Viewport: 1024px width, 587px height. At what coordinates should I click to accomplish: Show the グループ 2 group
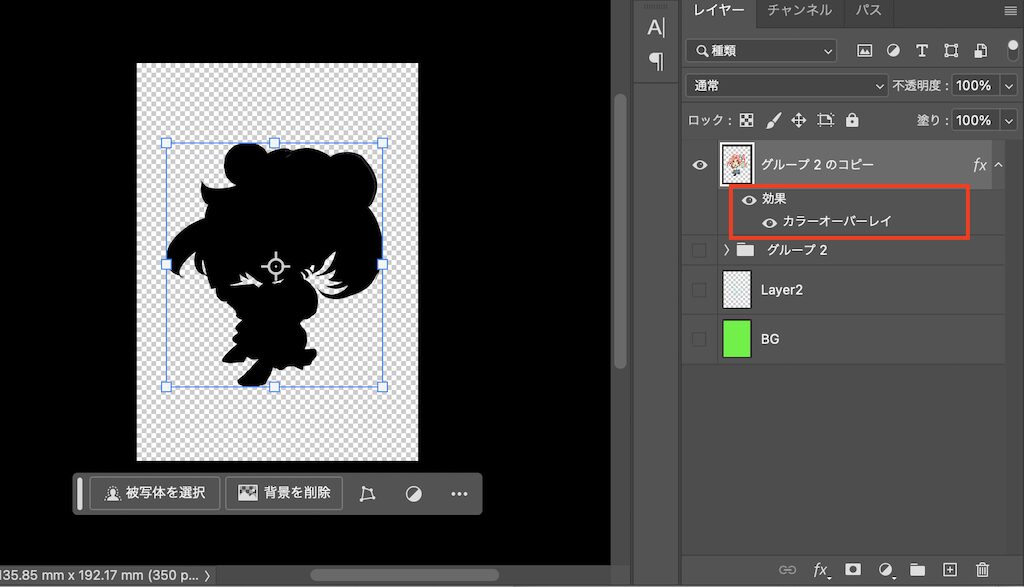point(699,250)
